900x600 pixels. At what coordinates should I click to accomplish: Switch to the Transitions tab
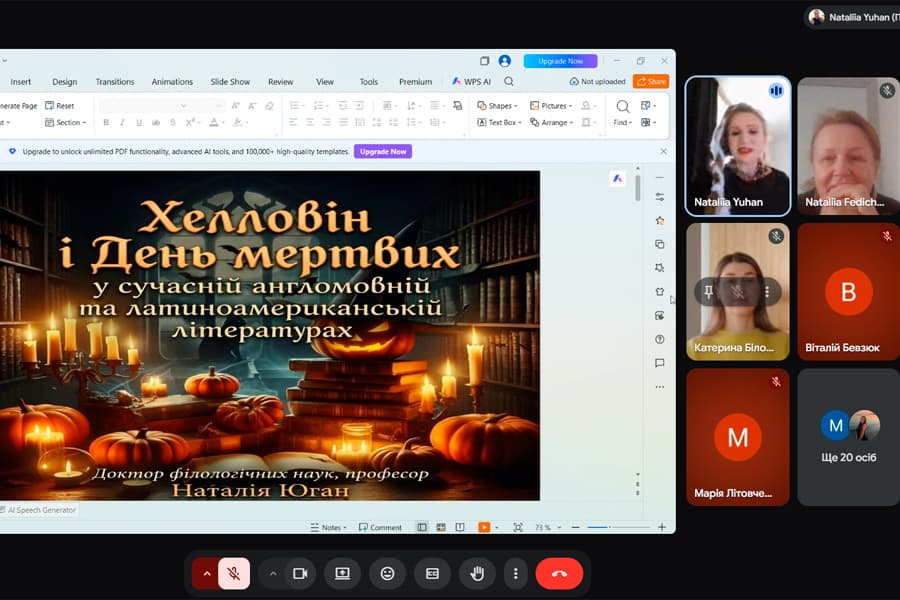[115, 82]
